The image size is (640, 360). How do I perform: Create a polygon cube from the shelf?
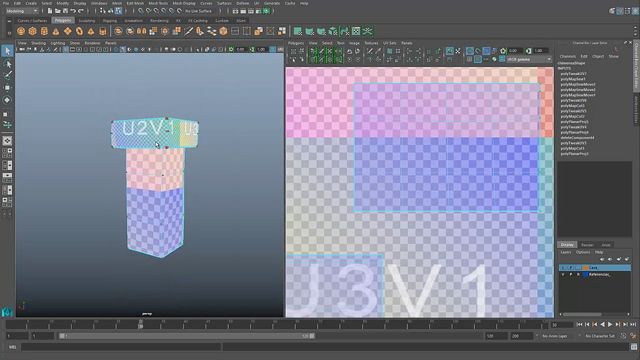tap(33, 31)
